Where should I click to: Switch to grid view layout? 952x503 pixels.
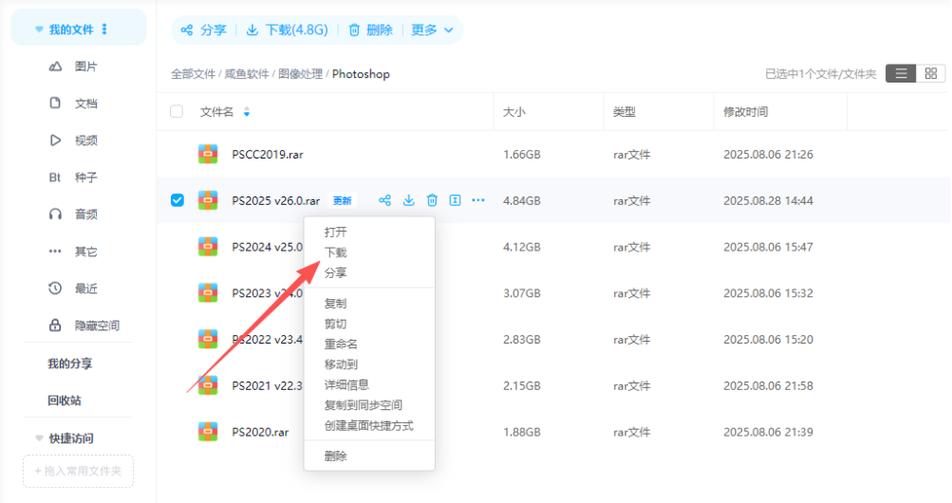(x=931, y=74)
